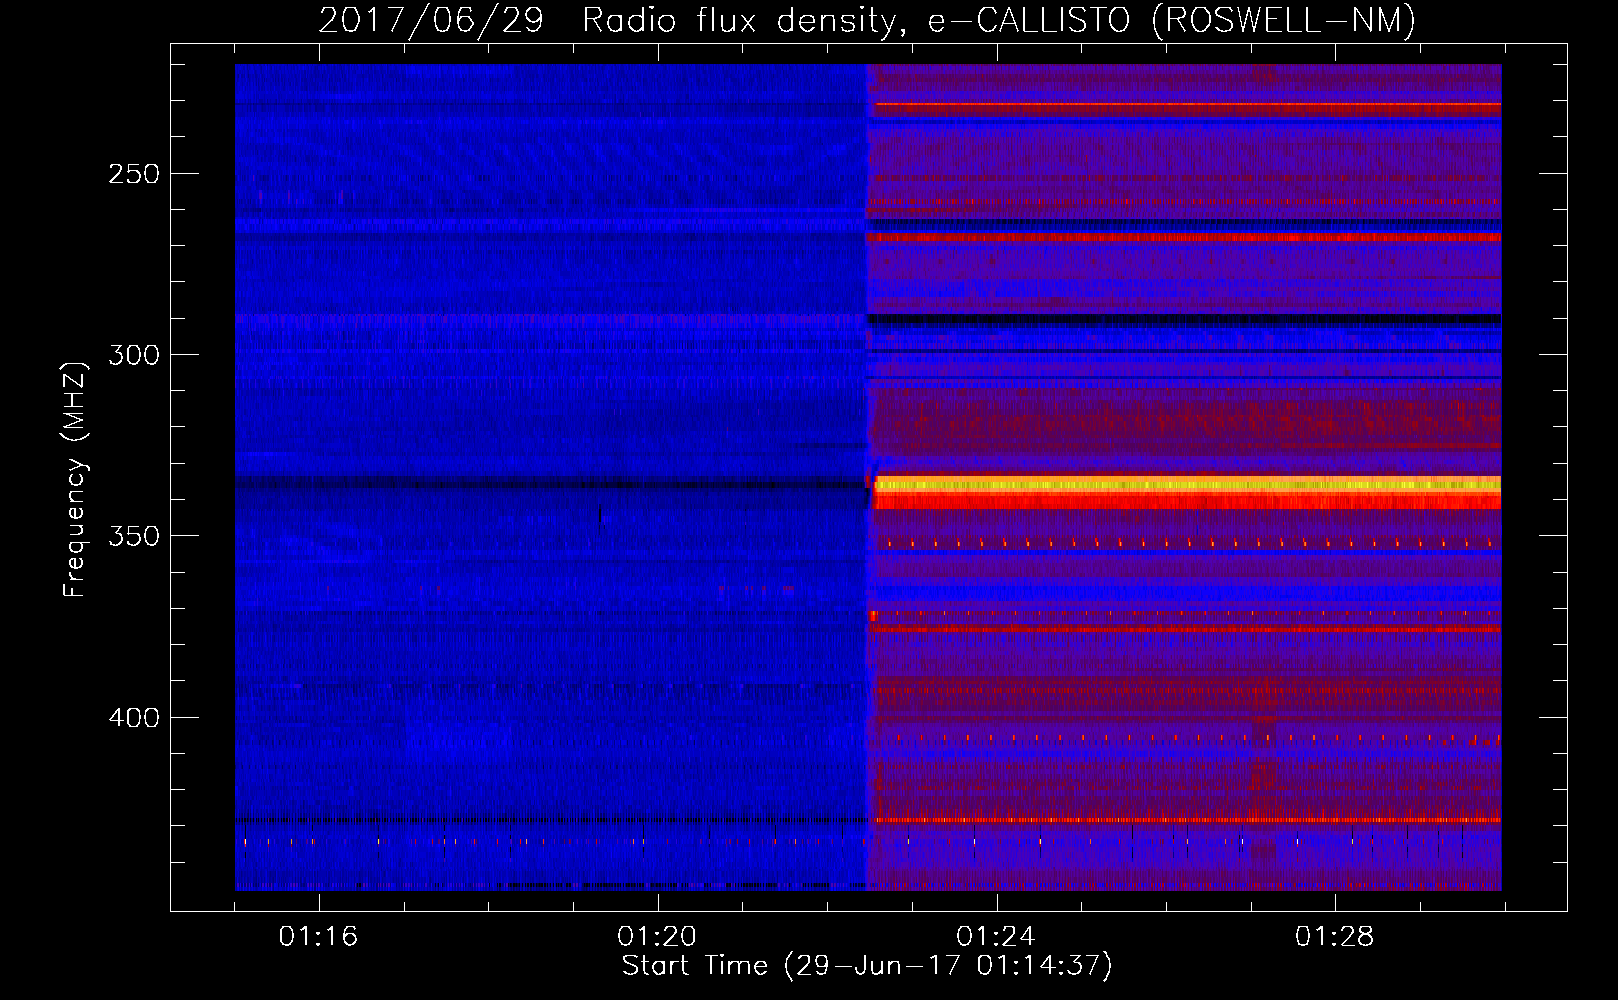Screen dimensions: 1618x1000
Task: Click the 01:16 time tick label
Action: click(x=318, y=936)
